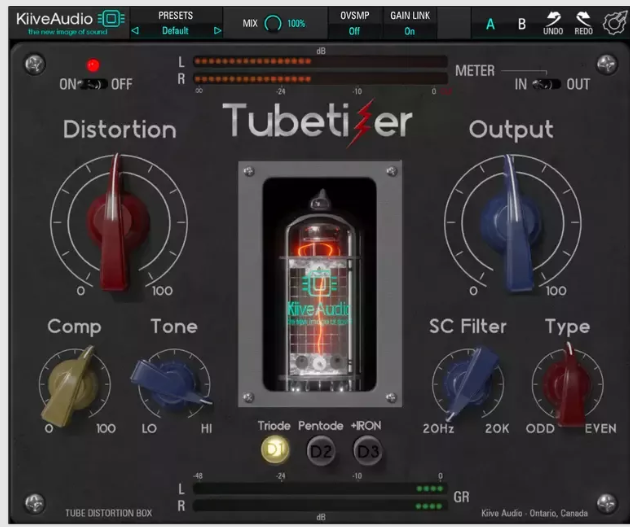Click the SC Filter knob
This screenshot has height=527, width=630.
pyautogui.click(x=470, y=384)
